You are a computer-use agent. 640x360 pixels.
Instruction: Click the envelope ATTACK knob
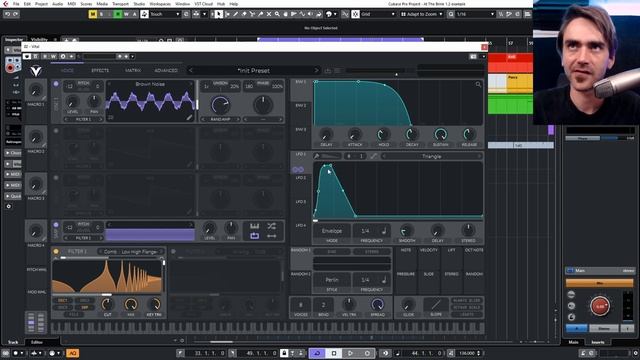click(355, 134)
